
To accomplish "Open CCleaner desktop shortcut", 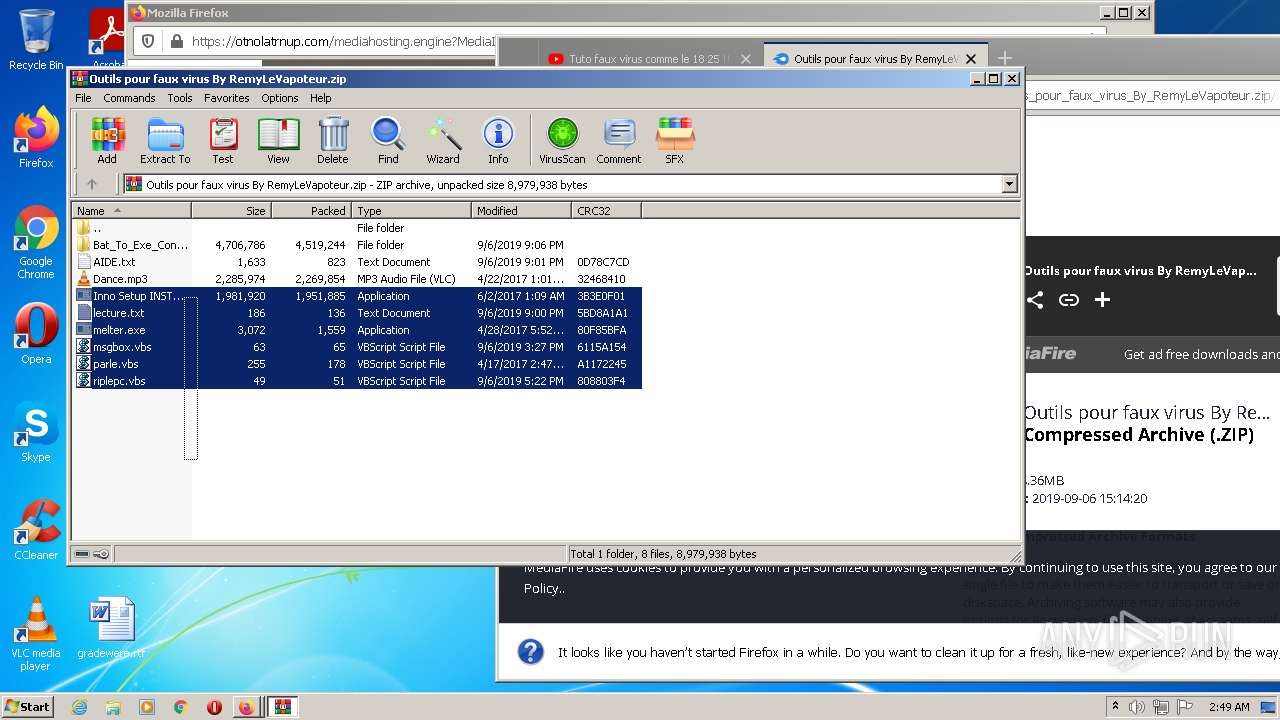I will tap(36, 530).
